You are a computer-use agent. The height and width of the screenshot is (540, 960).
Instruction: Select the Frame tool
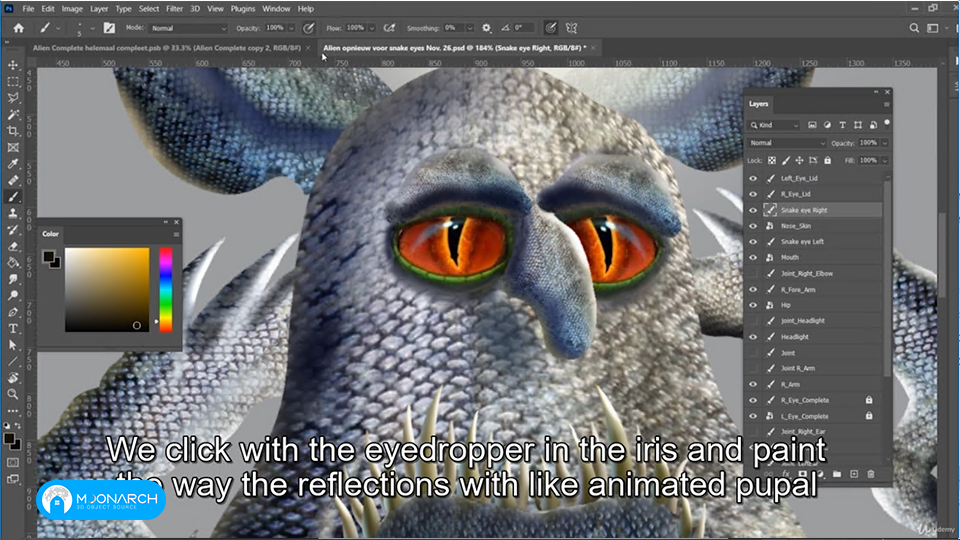pos(13,148)
